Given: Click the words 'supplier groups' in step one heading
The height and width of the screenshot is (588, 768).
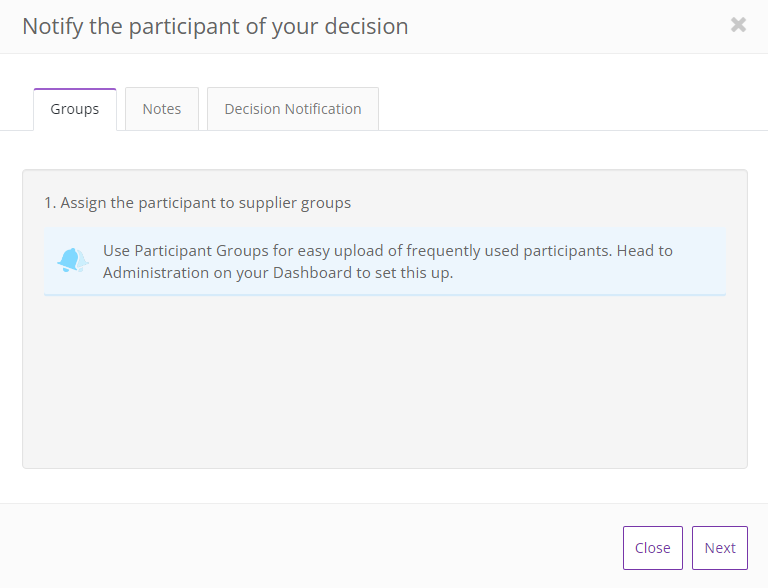Looking at the screenshot, I should pyautogui.click(x=295, y=203).
